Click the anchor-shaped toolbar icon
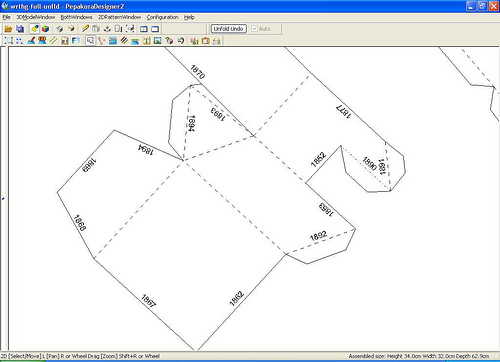The width and height of the screenshot is (500, 362). tap(107, 29)
